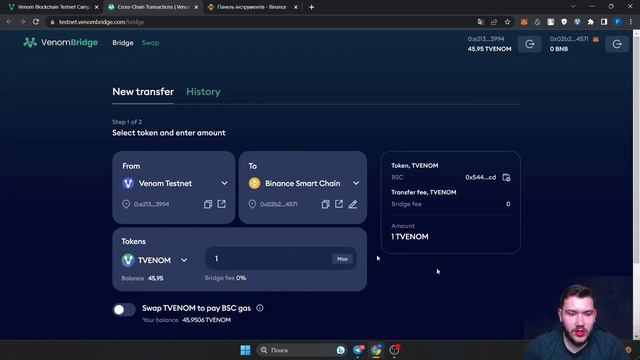This screenshot has height=360, width=640.
Task: Switch to the New transfer tab
Action: click(x=143, y=92)
